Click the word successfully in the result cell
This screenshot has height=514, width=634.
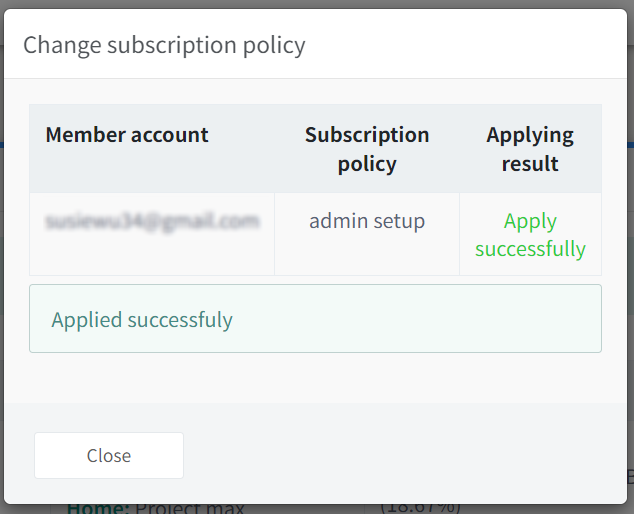pos(530,249)
